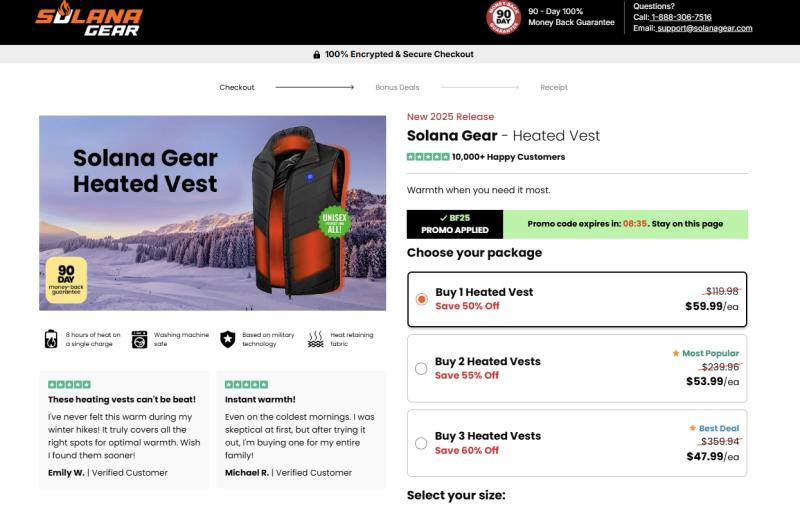Select Buy 1 Heated Vest radio button
800x509 pixels.
click(421, 299)
